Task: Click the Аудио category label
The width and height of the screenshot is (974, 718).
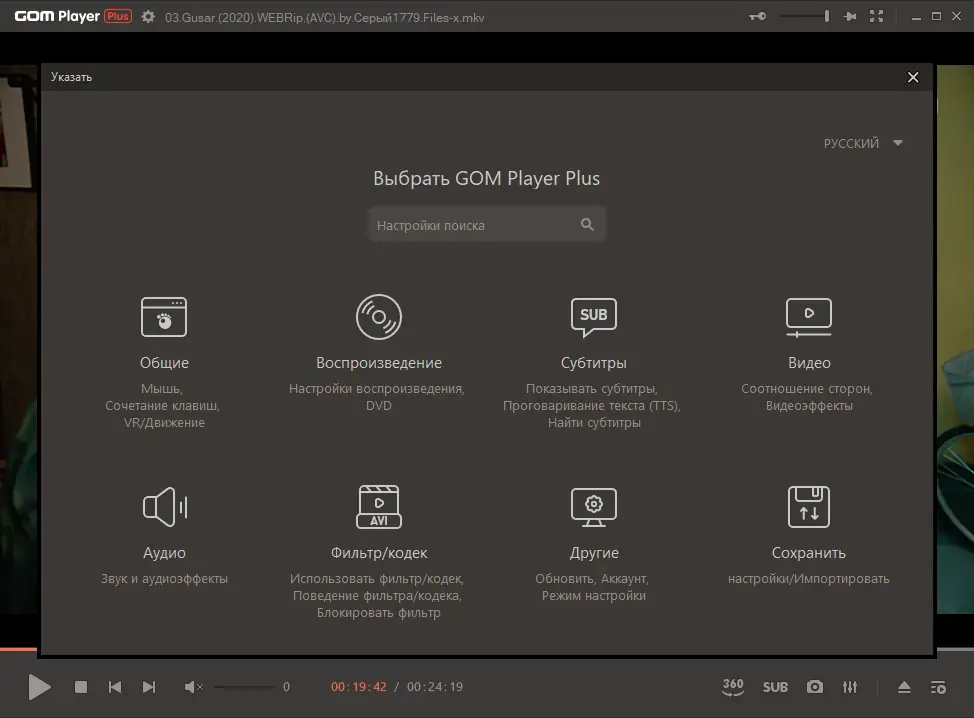Action: pos(164,553)
